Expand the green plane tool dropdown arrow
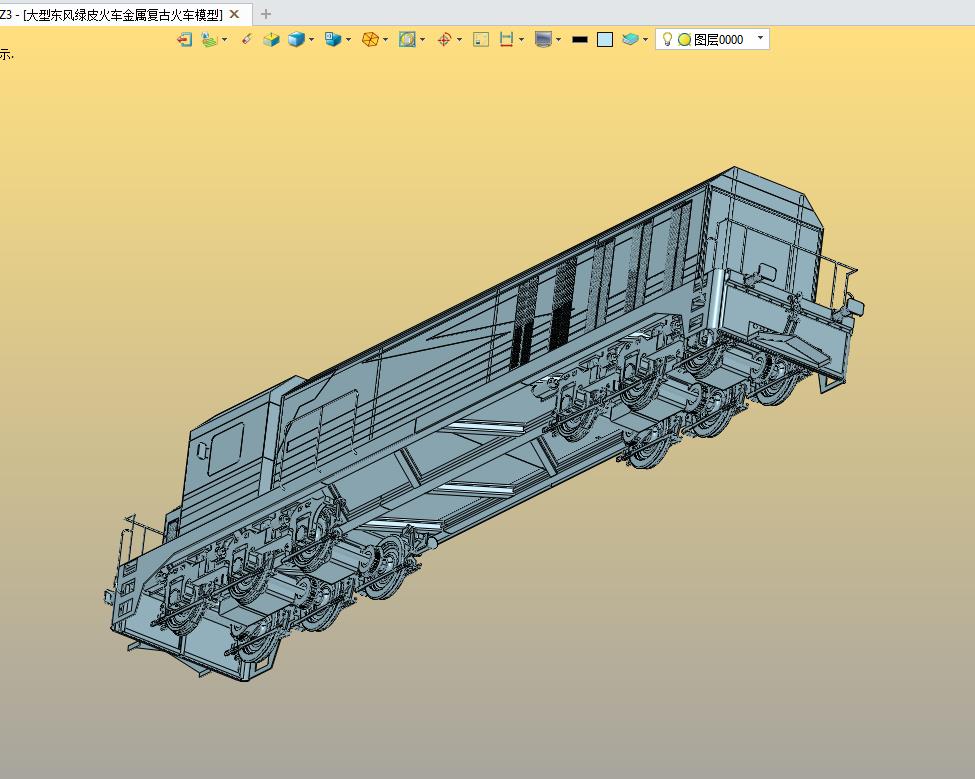The image size is (975, 779). 224,40
